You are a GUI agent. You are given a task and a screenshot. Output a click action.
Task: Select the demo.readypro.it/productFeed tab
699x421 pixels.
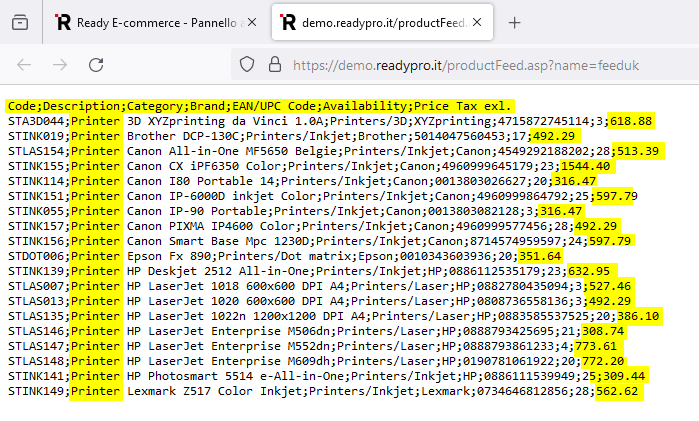pyautogui.click(x=382, y=23)
